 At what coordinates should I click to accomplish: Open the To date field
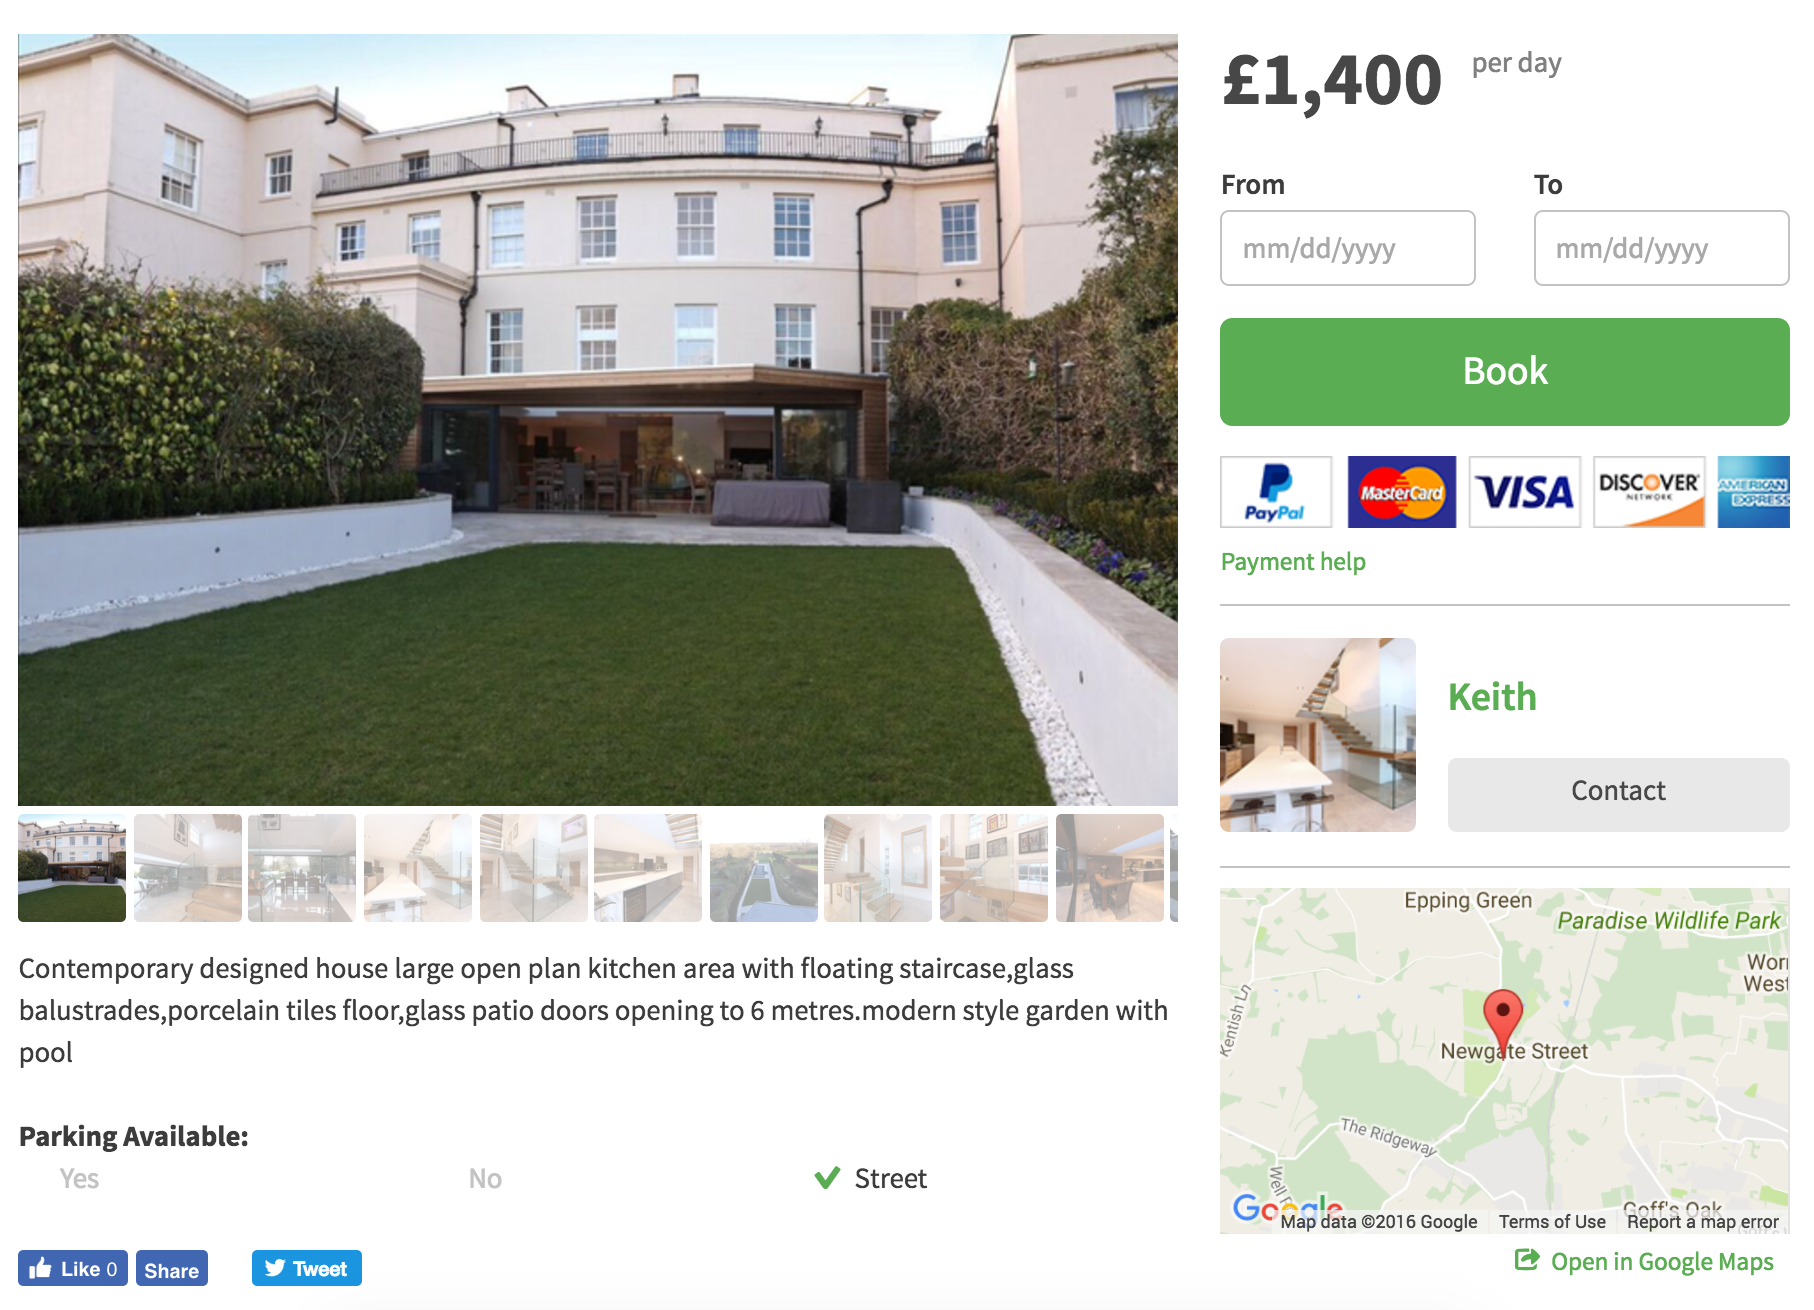coord(1661,248)
